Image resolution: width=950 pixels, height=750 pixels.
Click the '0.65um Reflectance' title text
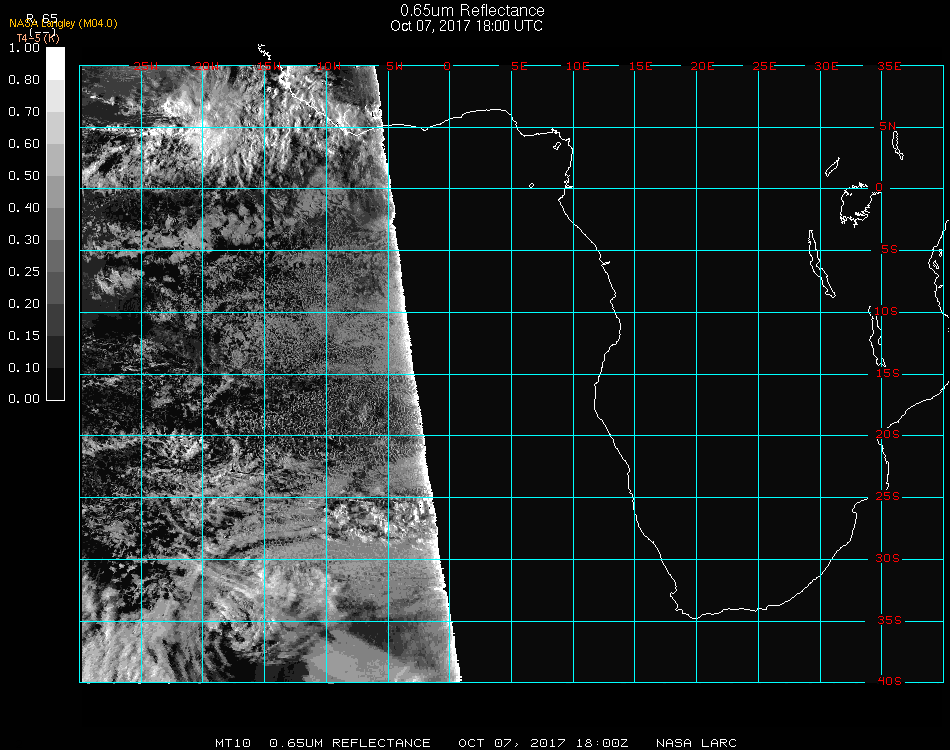click(472, 11)
